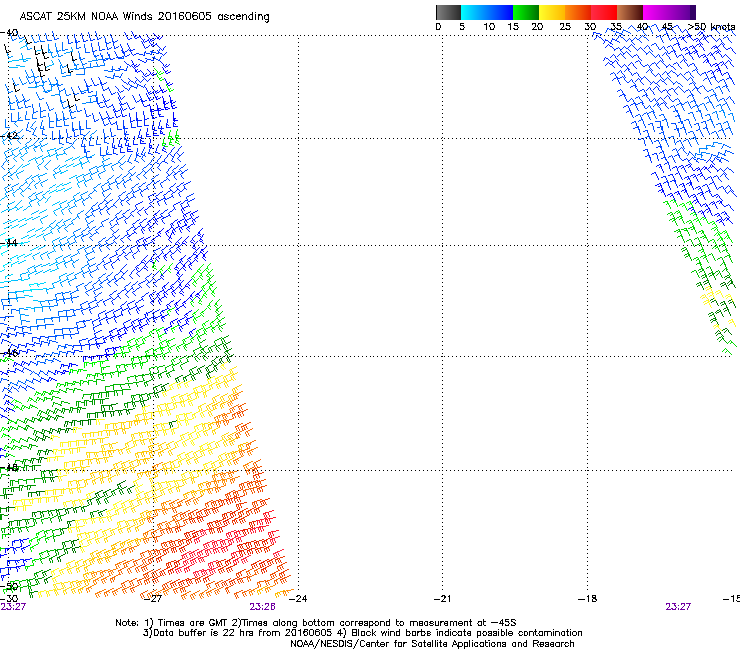The image size is (740, 650).
Task: Click the '23:27' time label near -15
Action: coord(678,607)
